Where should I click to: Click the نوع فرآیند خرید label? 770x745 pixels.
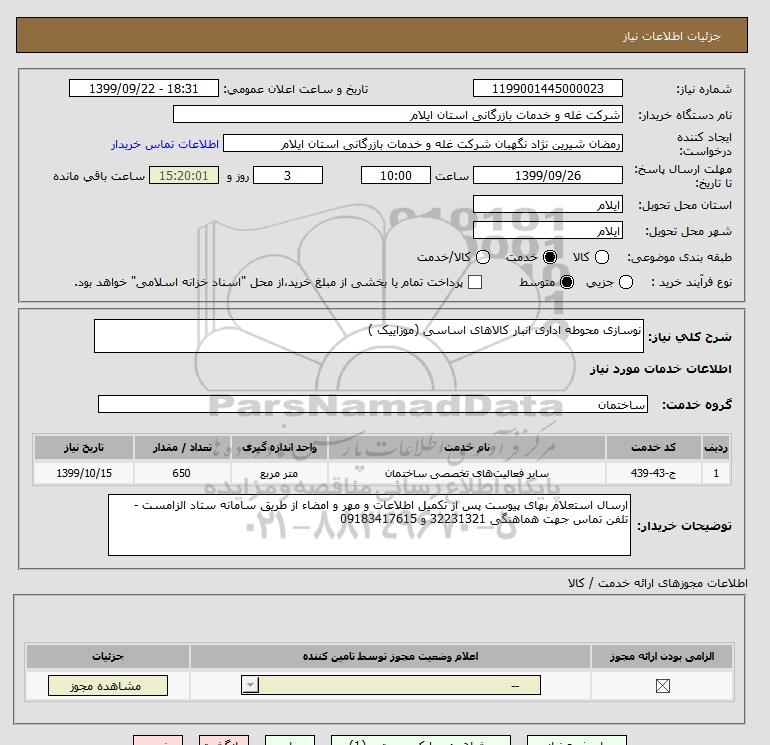point(691,282)
